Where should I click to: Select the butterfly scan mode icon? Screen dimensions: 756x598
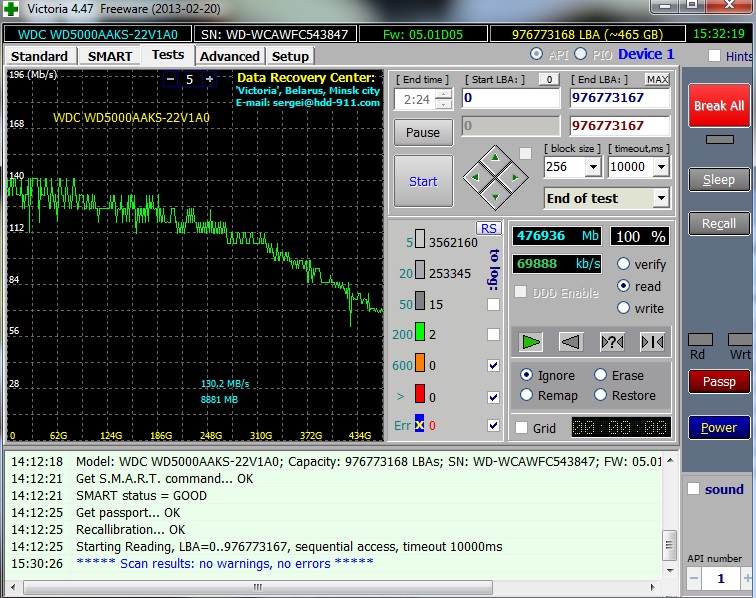652,342
